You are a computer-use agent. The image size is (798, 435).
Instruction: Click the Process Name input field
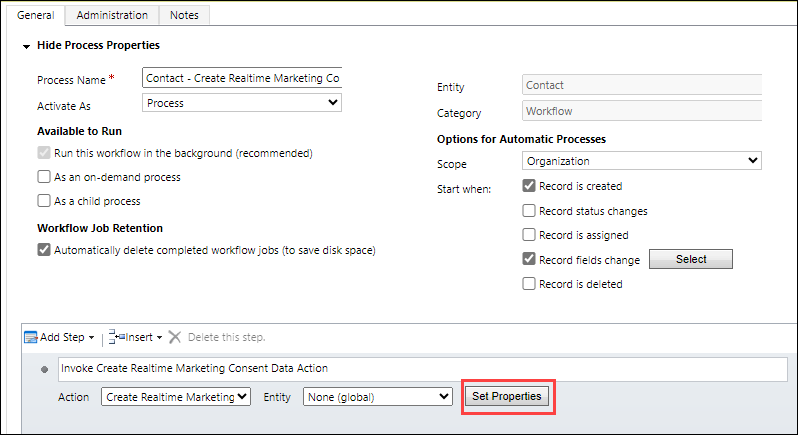tap(241, 78)
